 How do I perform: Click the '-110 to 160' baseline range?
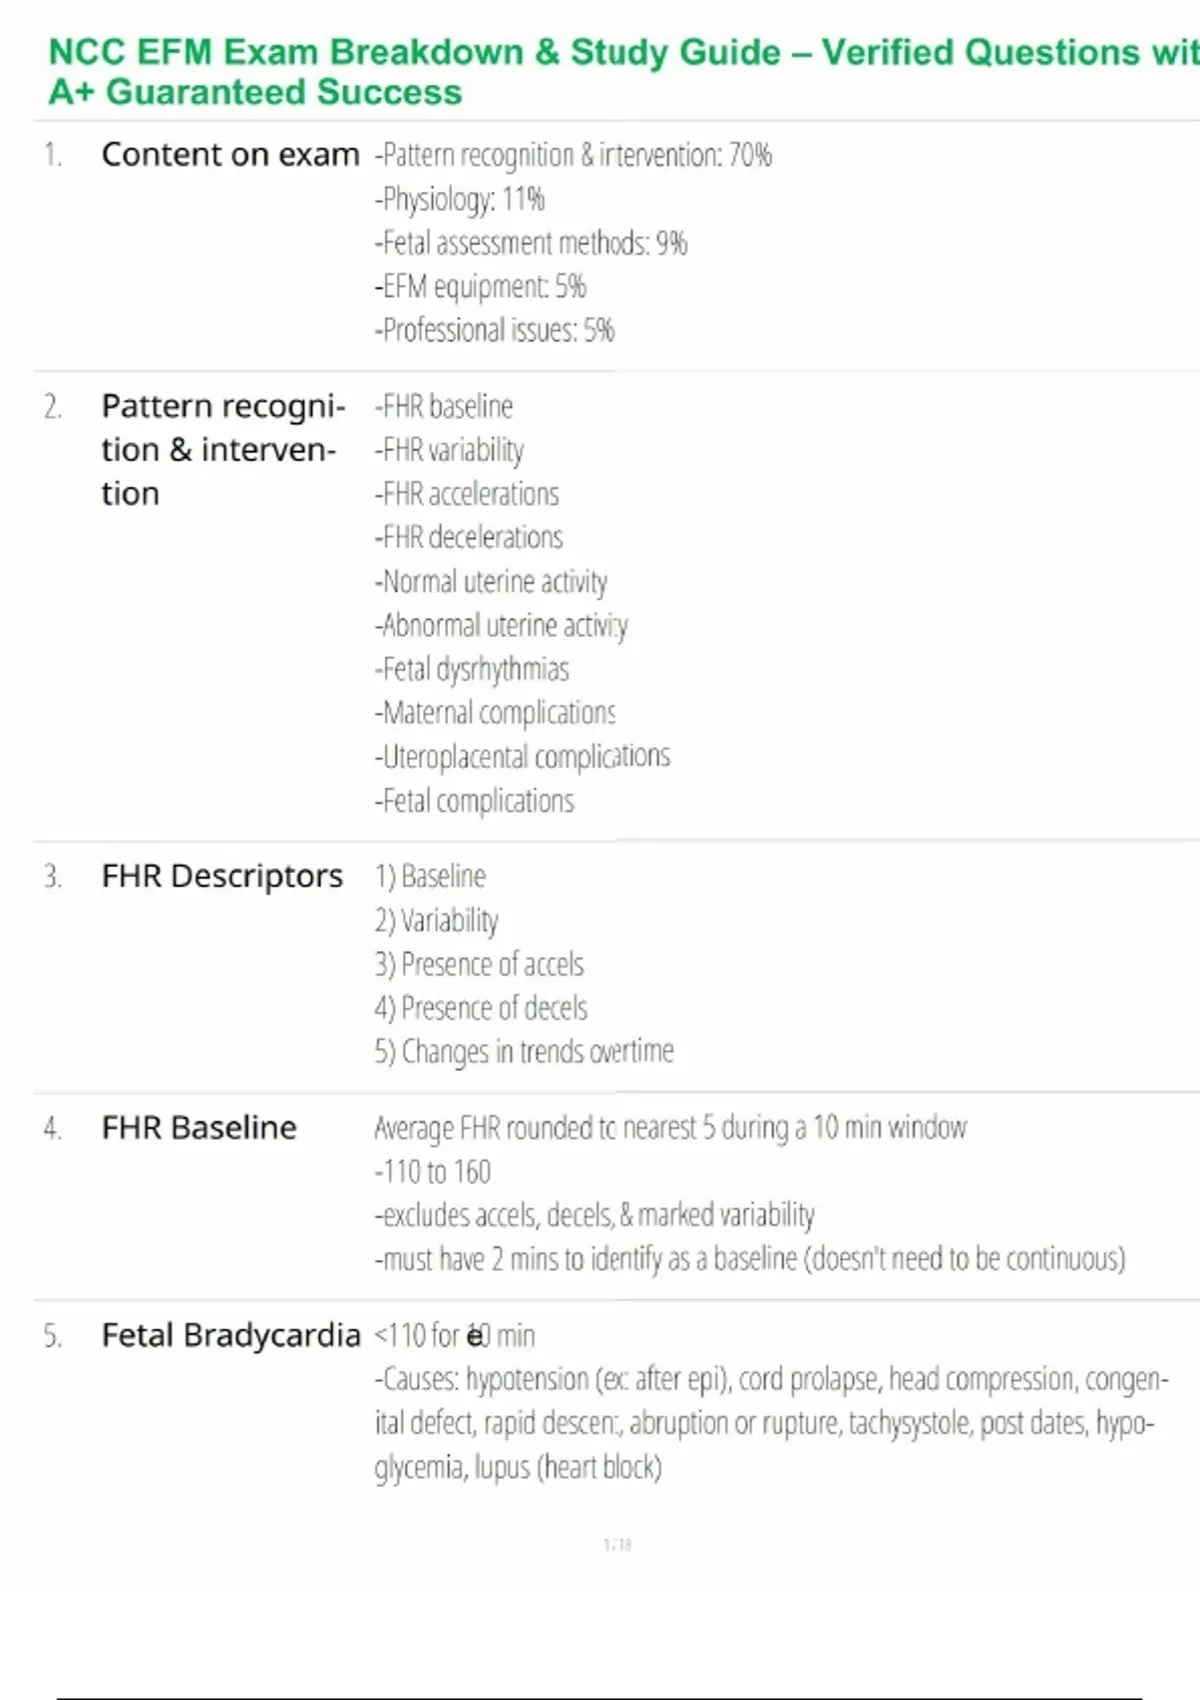click(x=433, y=1171)
